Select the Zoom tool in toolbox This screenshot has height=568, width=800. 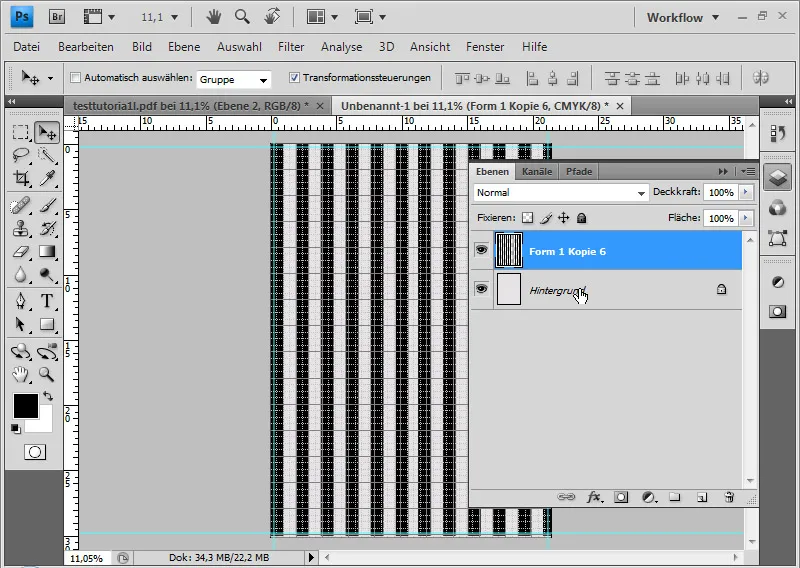[47, 375]
